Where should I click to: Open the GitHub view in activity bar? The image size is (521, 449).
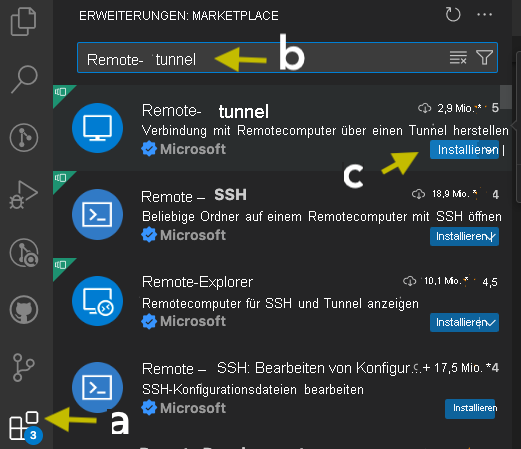(x=24, y=310)
